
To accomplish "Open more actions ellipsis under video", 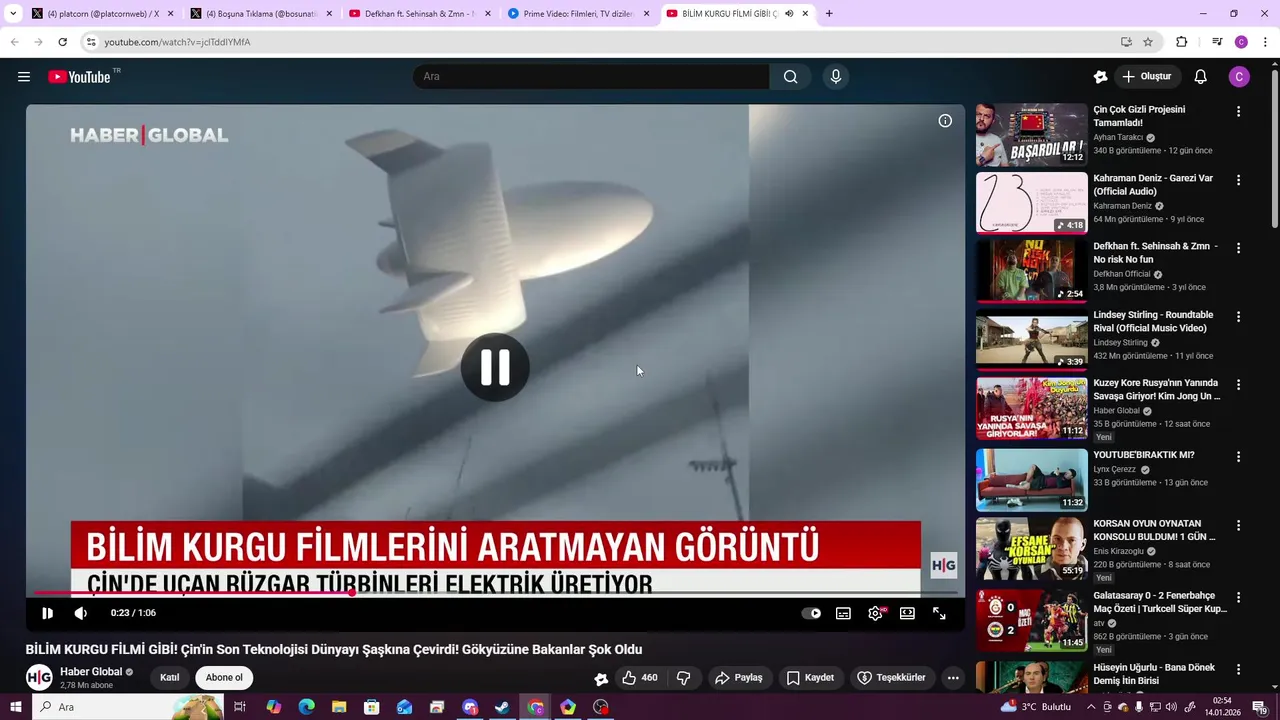I will click(953, 678).
